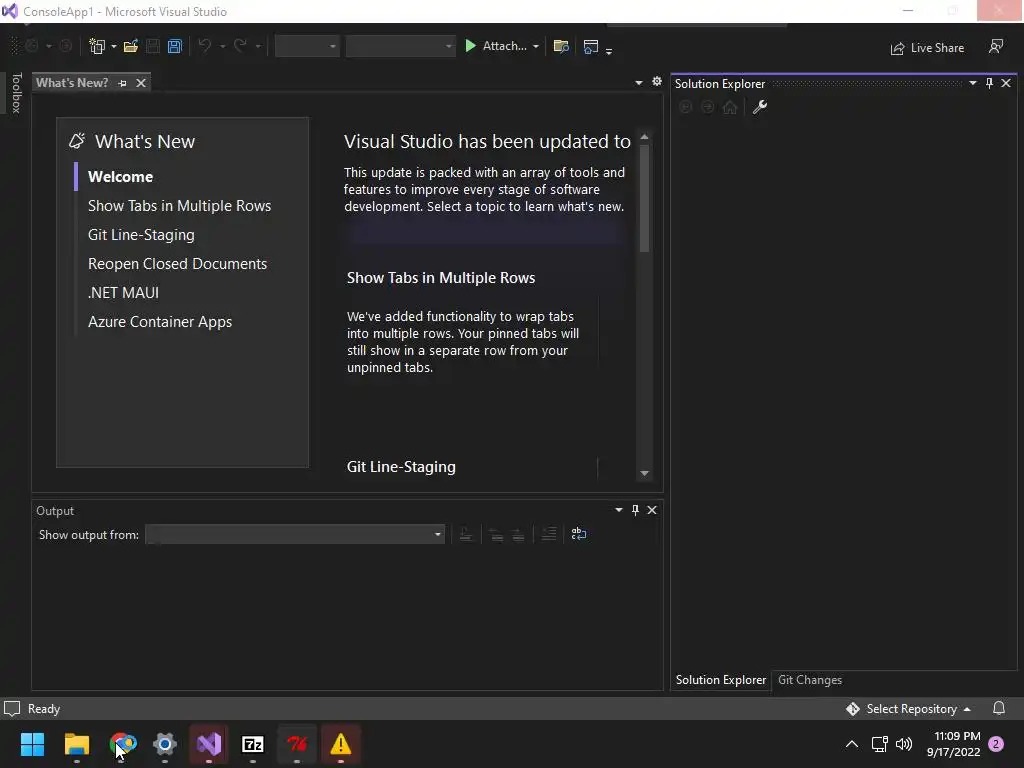
Task: Click Go to Previous Message icon
Action: pos(496,535)
